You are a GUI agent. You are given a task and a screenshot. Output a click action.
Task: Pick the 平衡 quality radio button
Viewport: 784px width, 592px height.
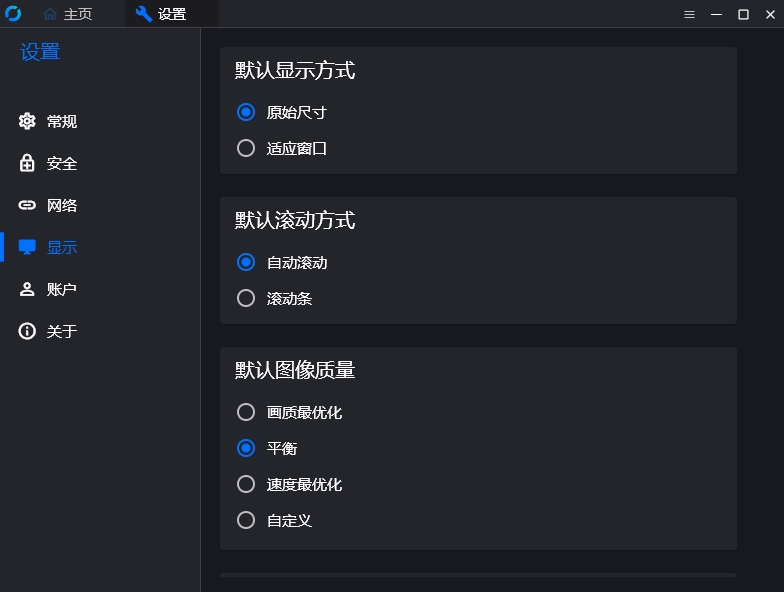click(x=246, y=448)
